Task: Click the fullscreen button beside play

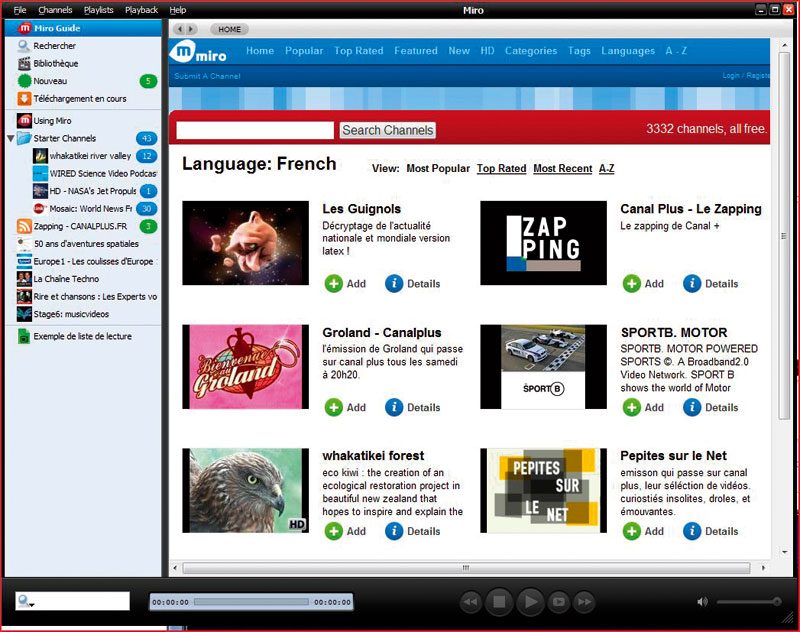Action: (x=559, y=602)
